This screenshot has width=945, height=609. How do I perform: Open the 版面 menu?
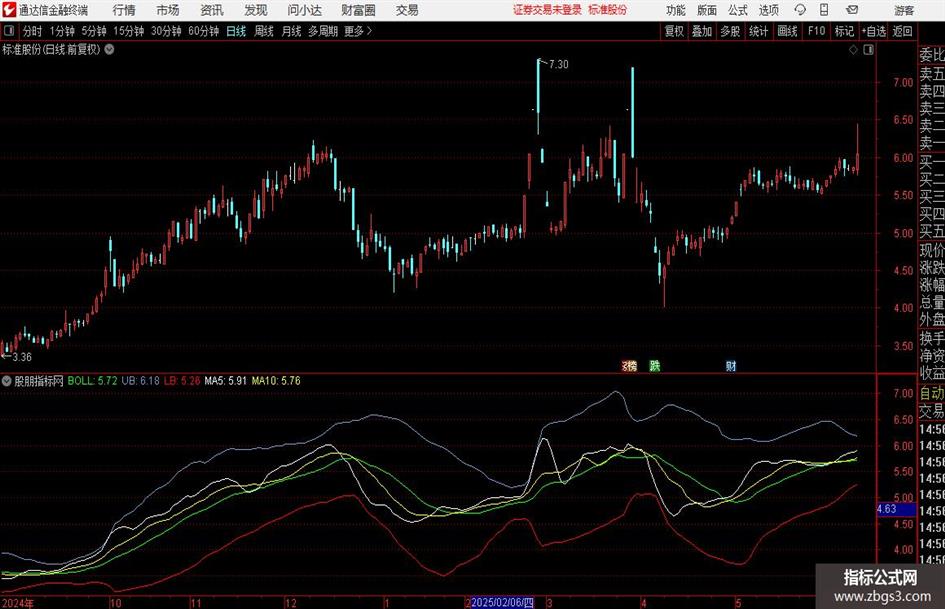pyautogui.click(x=707, y=10)
